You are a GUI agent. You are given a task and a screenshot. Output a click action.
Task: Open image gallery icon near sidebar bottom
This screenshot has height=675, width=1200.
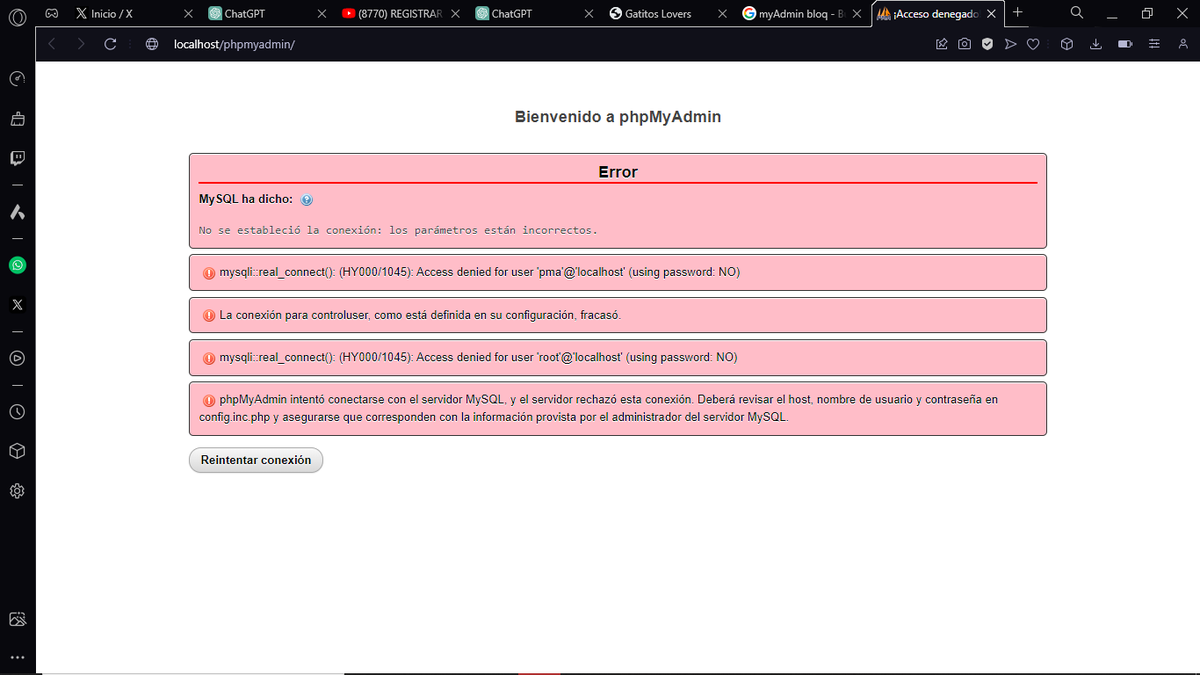point(17,619)
